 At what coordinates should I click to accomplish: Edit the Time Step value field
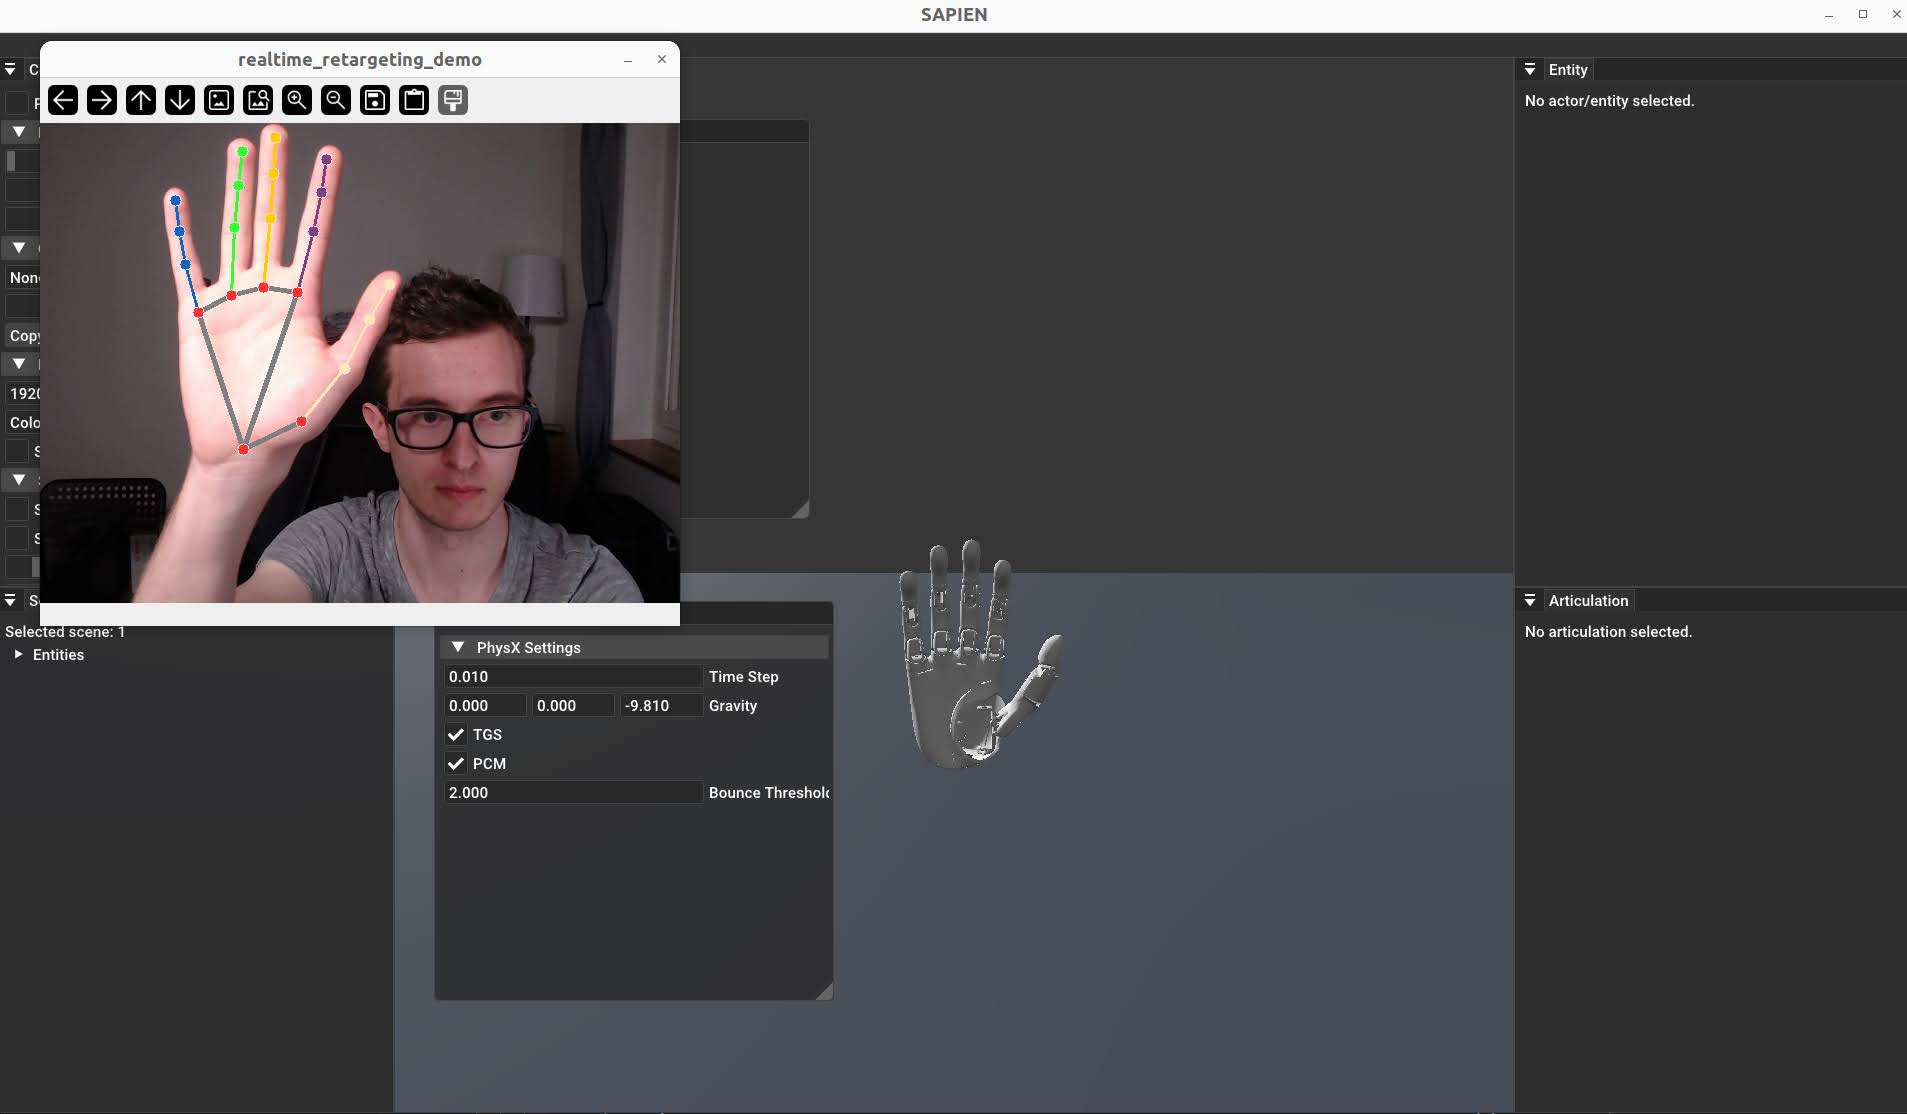click(x=573, y=676)
